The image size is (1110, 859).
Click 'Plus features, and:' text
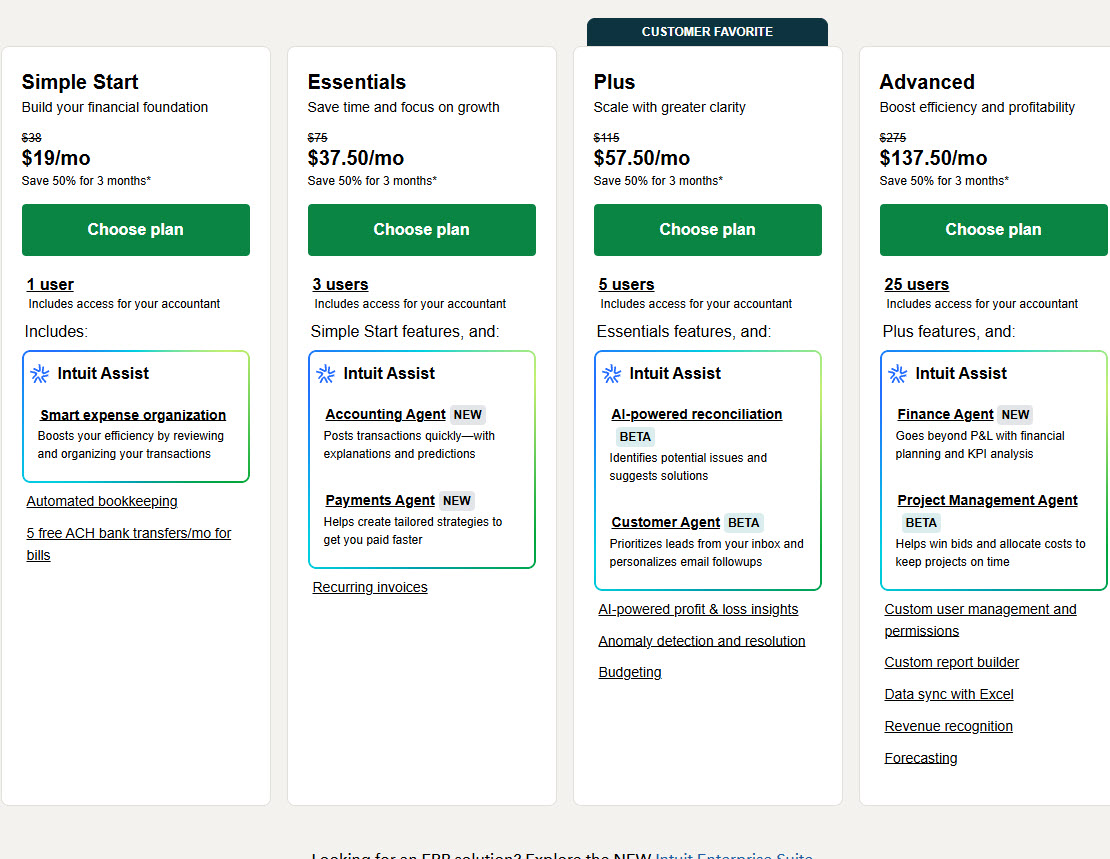(949, 331)
